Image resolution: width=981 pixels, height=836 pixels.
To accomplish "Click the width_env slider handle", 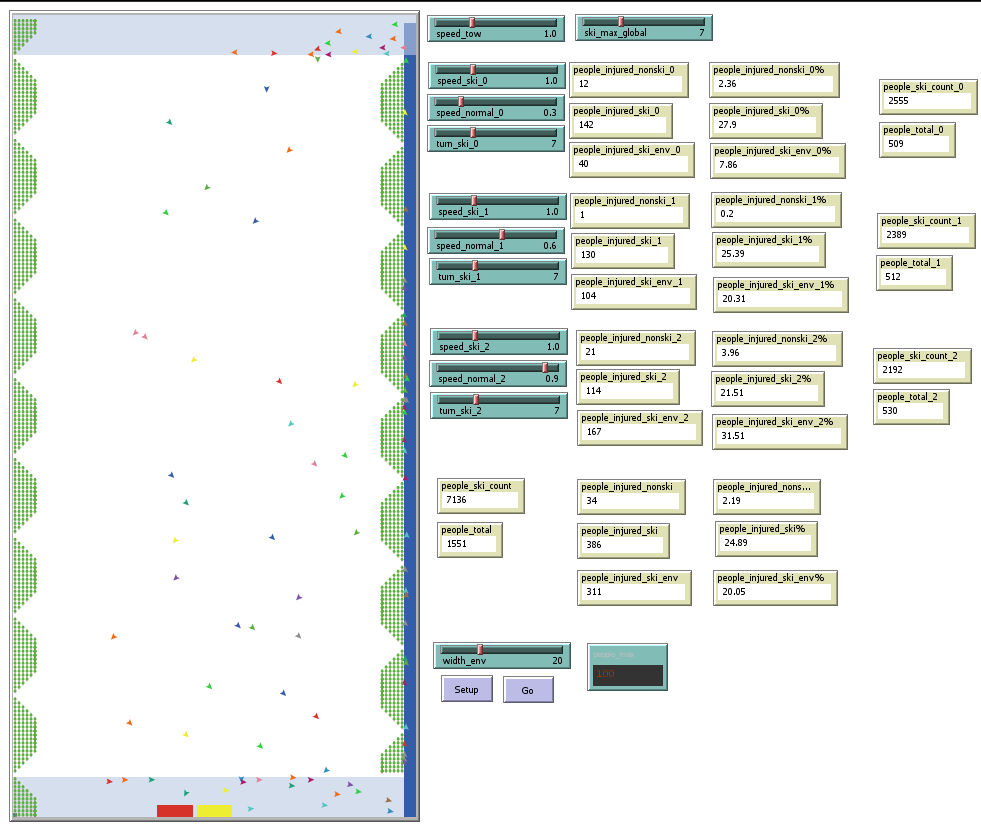I will 480,649.
